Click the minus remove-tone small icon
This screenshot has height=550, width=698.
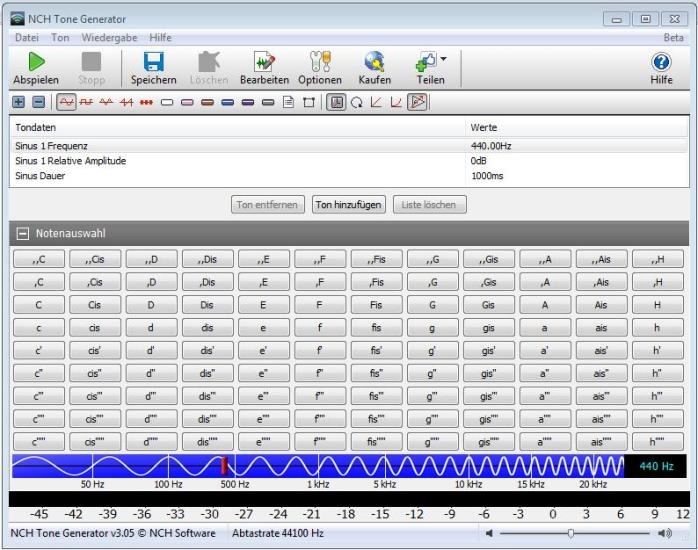pyautogui.click(x=38, y=102)
